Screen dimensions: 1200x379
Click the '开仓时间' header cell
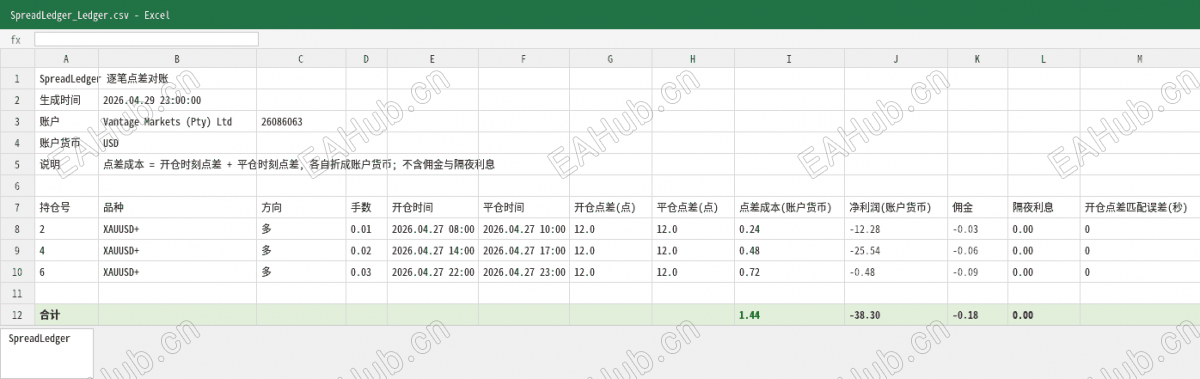pos(432,208)
